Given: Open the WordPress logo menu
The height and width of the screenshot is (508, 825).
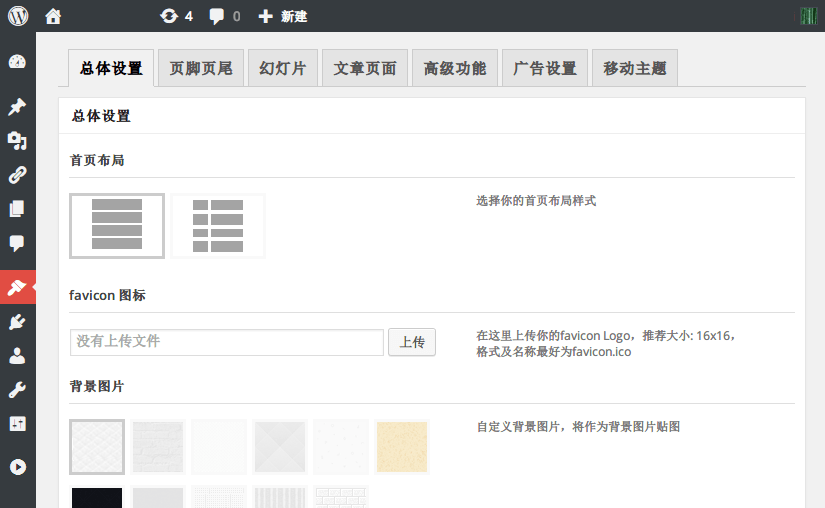Looking at the screenshot, I should tap(18, 16).
